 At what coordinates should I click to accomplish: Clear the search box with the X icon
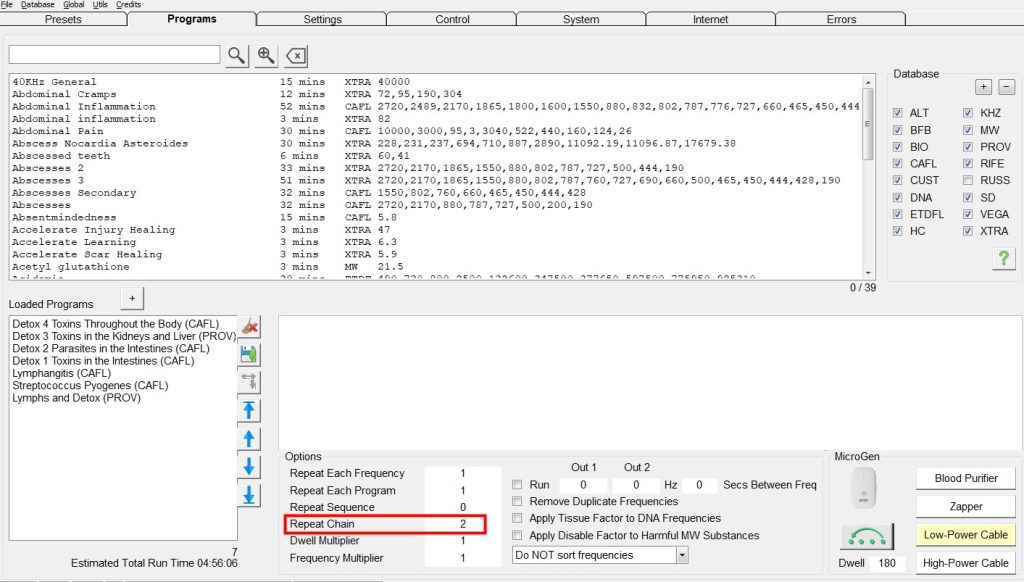tap(296, 55)
